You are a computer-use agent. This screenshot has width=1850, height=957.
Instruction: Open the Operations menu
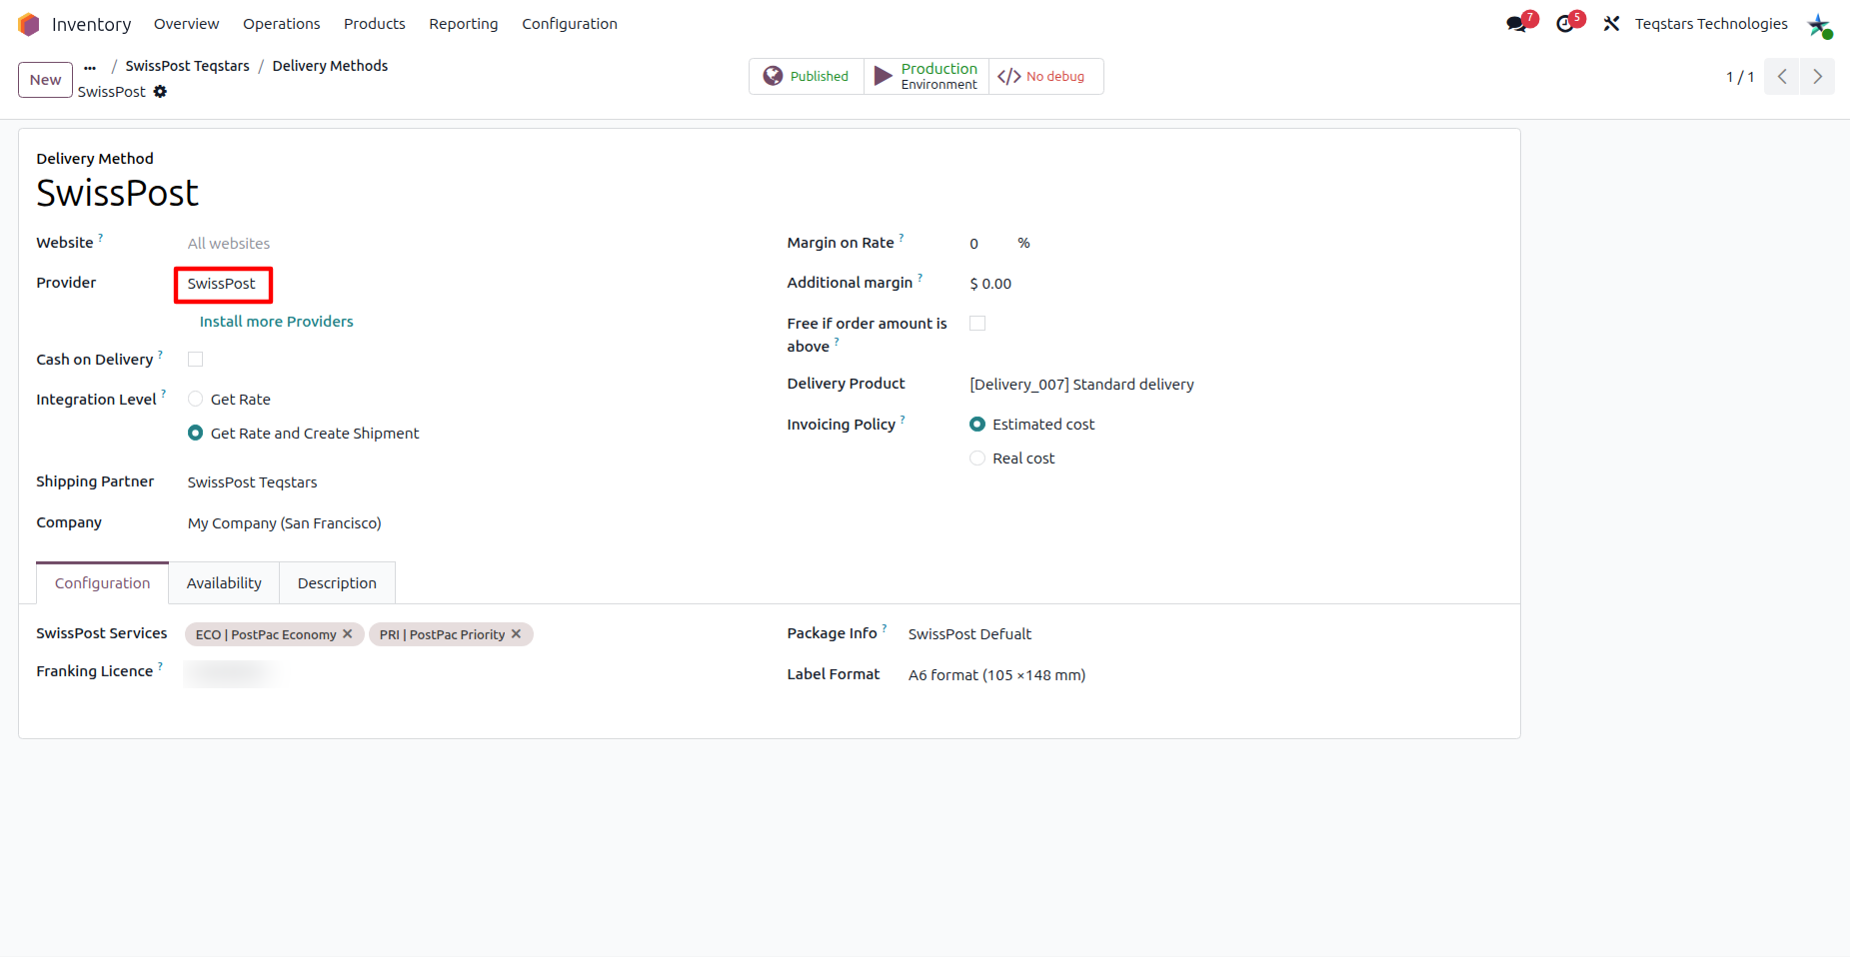click(281, 24)
